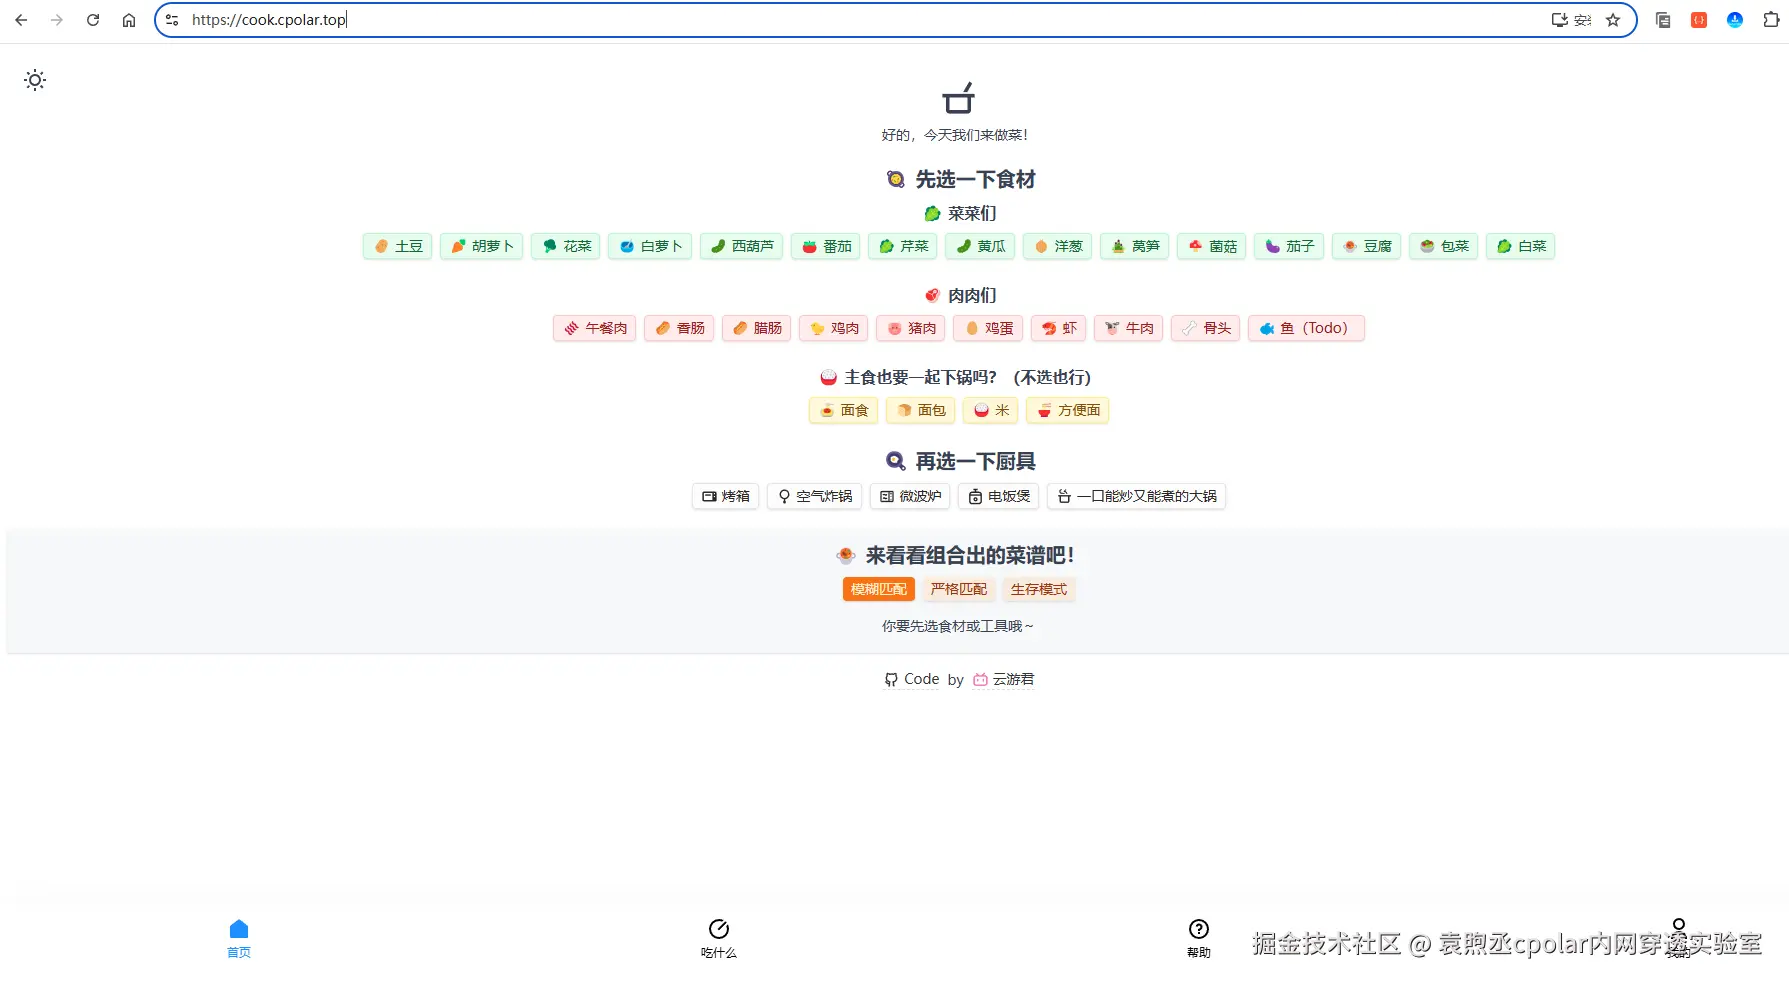
Task: Open the 首页 bottom tab
Action: [x=239, y=938]
